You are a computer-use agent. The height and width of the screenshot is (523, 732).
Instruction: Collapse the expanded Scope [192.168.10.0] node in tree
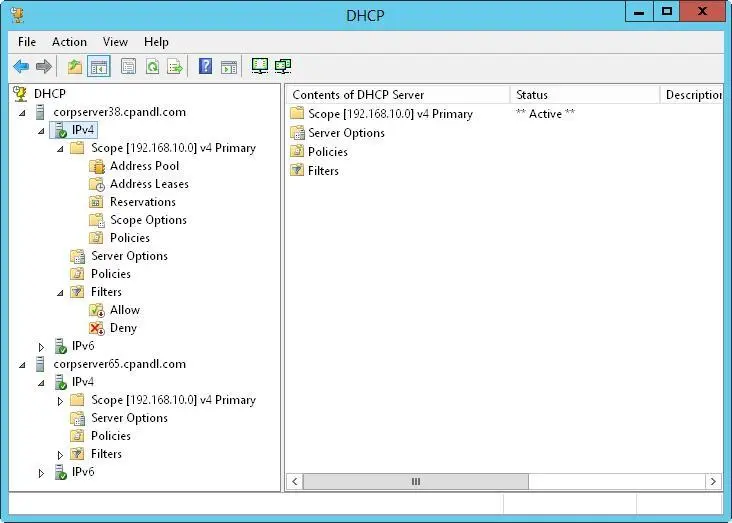click(x=60, y=149)
